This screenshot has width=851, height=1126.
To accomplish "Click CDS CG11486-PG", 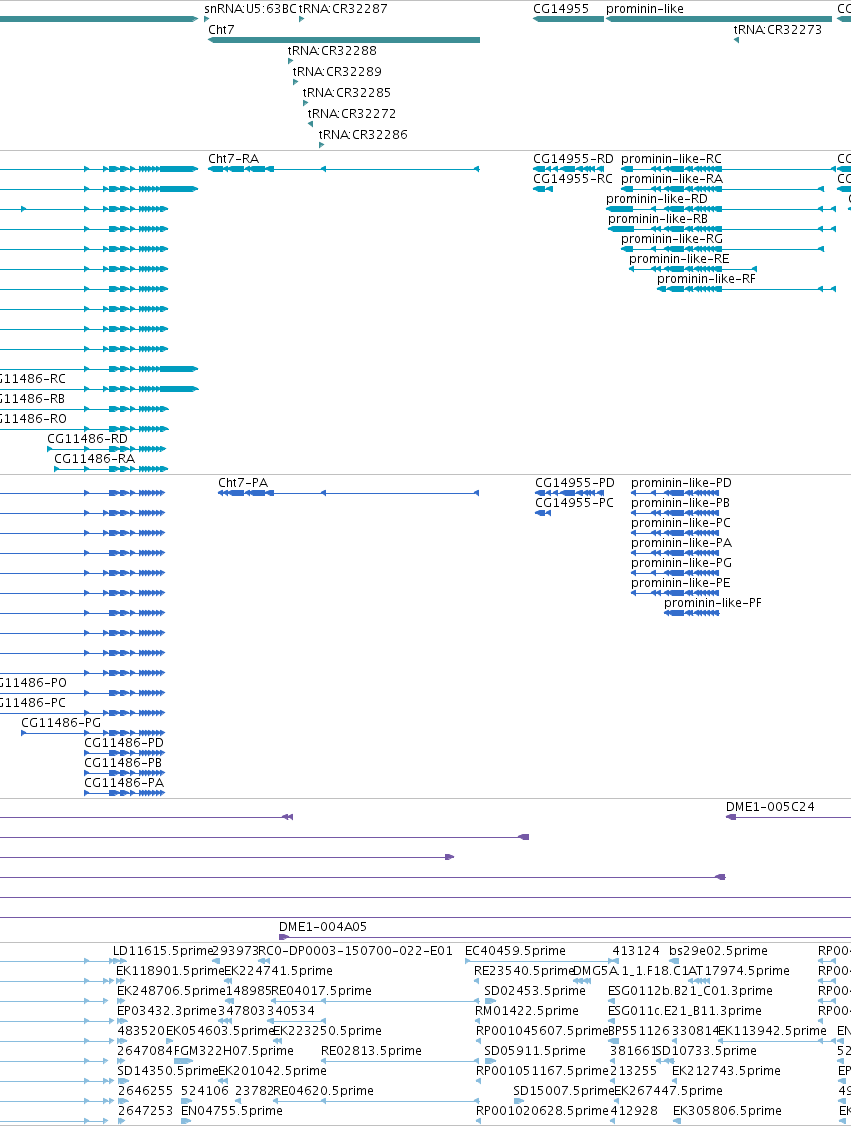I will click(x=93, y=733).
